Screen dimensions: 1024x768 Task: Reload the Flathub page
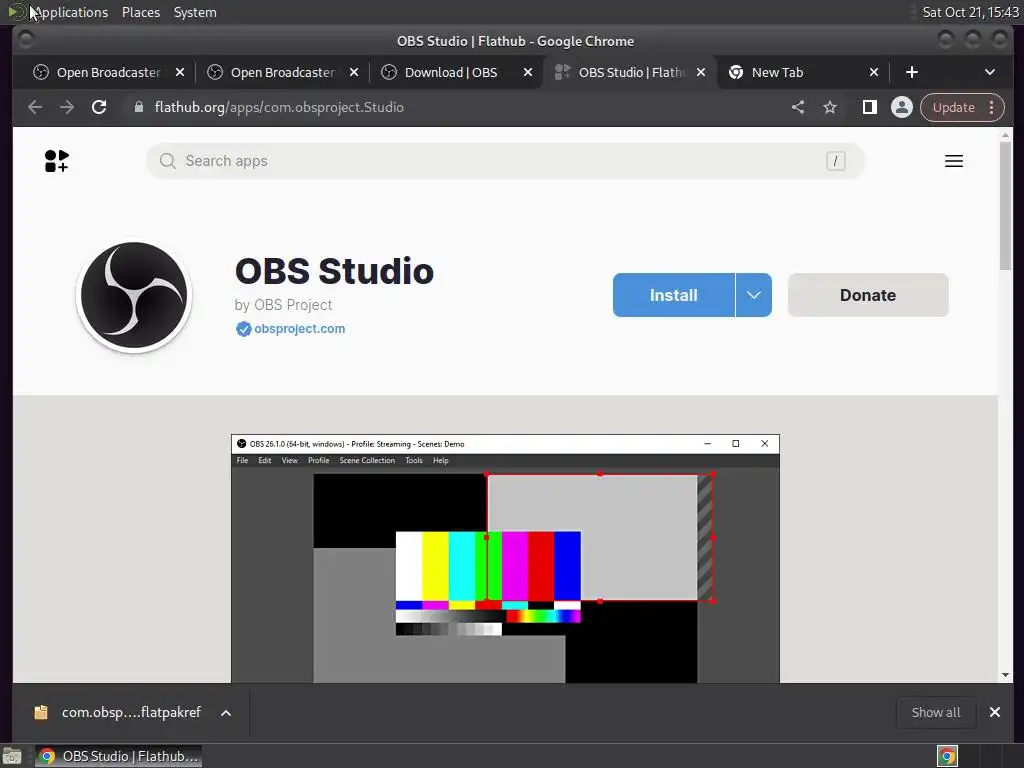(99, 107)
